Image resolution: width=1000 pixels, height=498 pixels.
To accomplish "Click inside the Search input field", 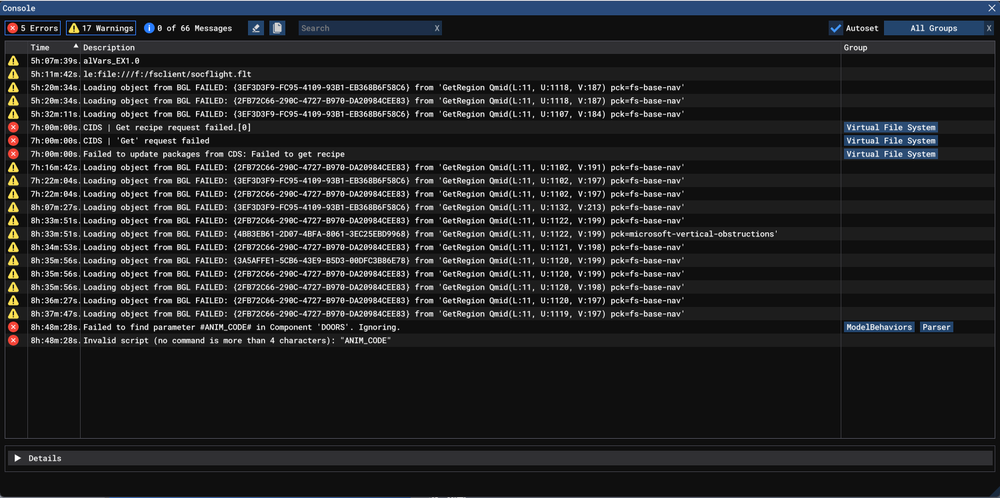I will [x=365, y=28].
